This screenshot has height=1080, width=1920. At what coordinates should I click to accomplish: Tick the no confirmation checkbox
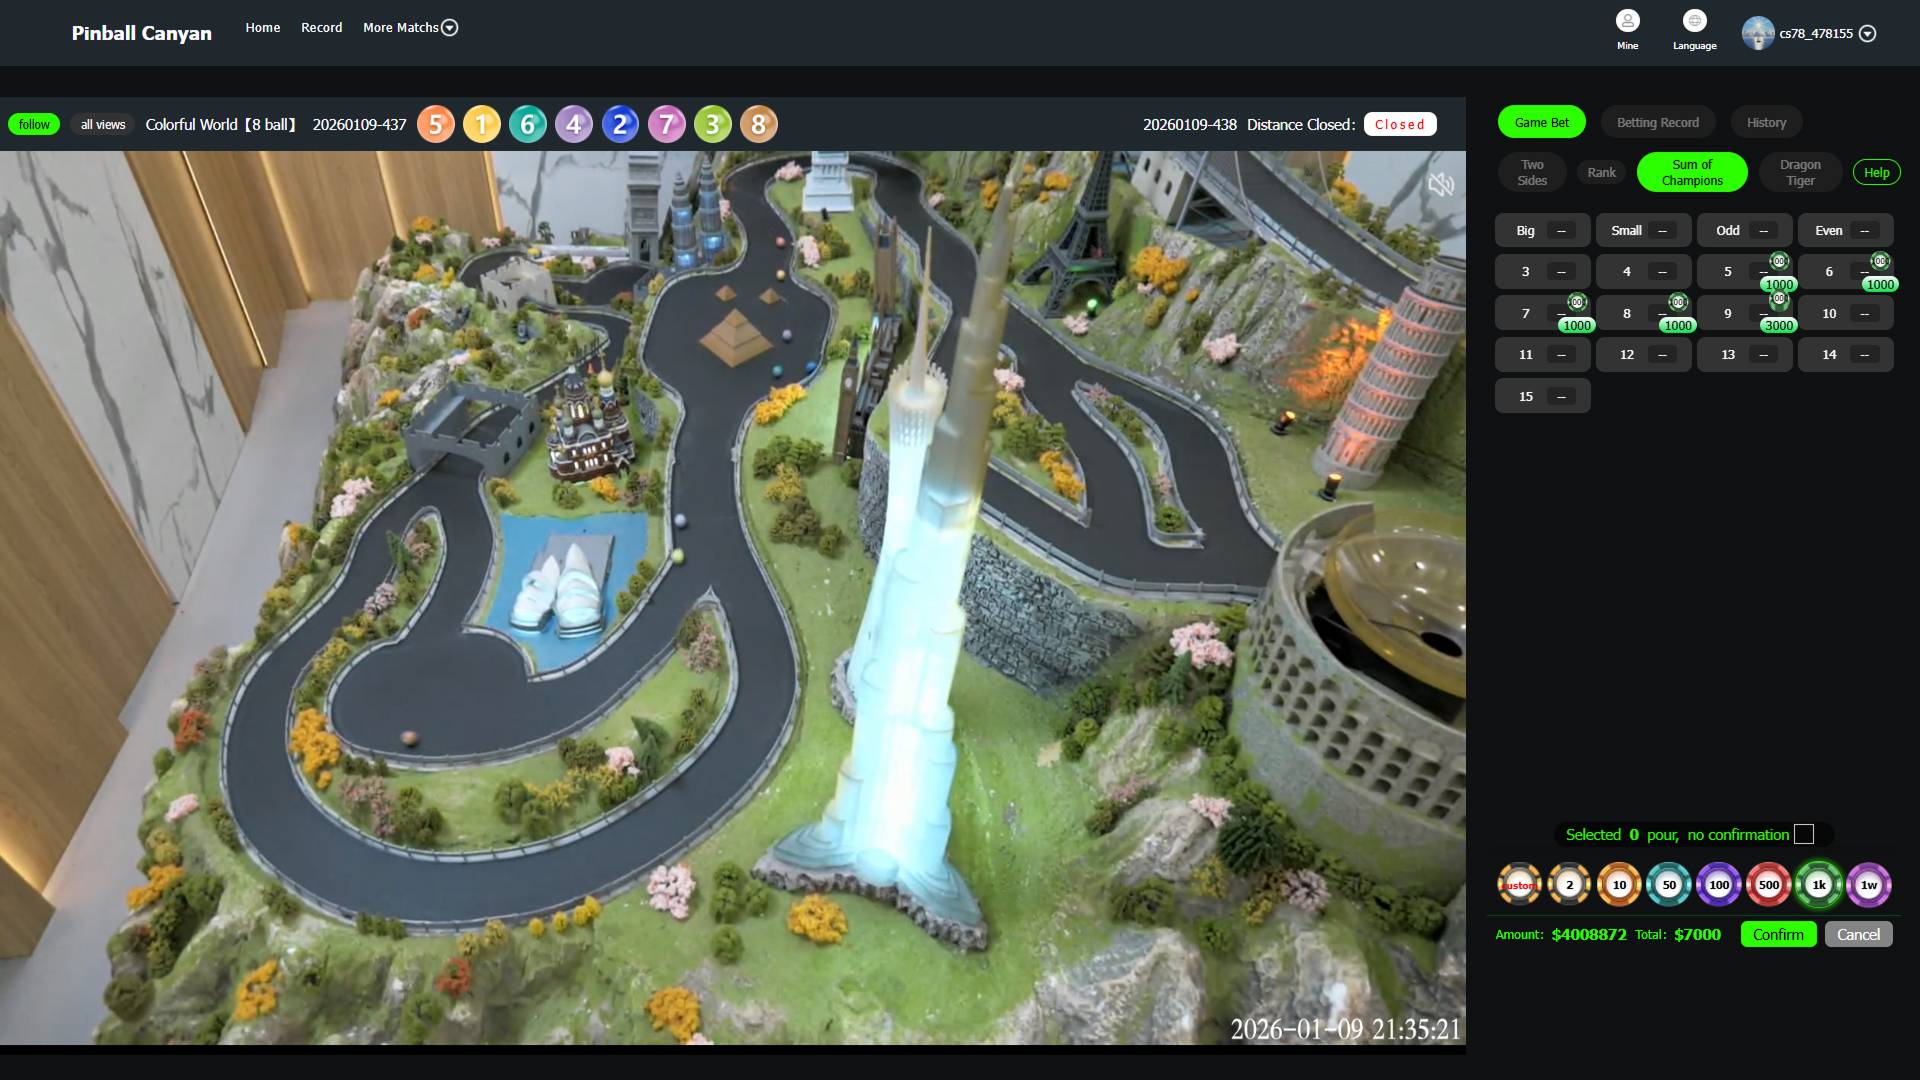(x=1804, y=834)
